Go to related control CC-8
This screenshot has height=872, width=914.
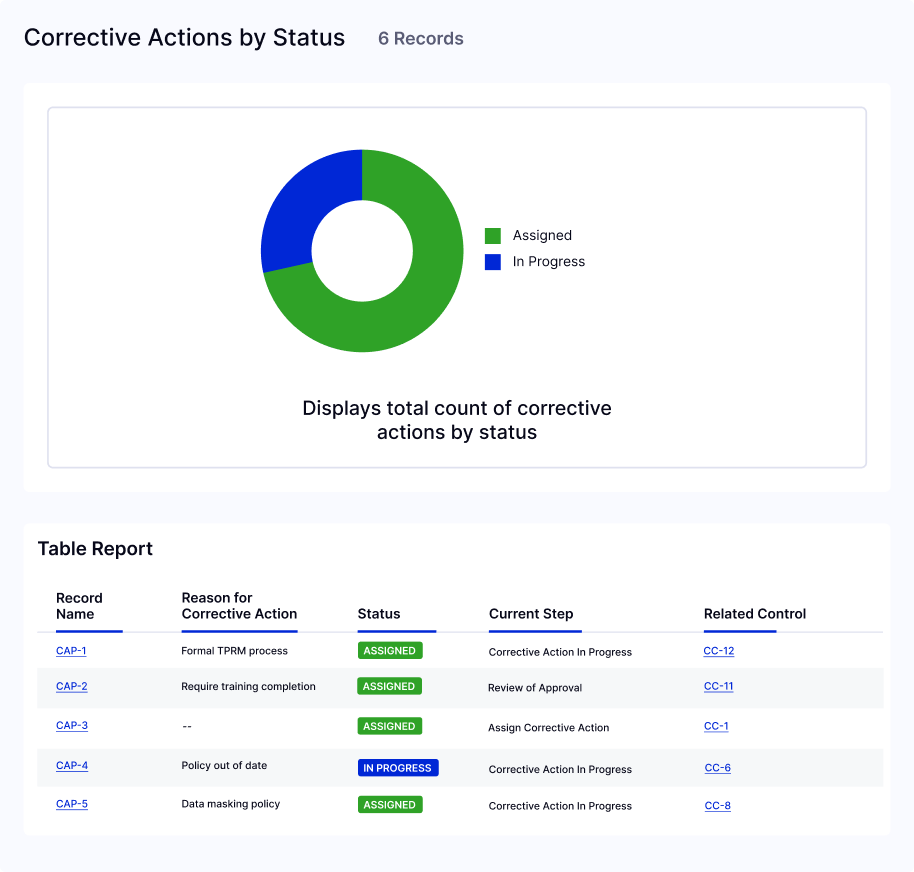[x=717, y=805]
